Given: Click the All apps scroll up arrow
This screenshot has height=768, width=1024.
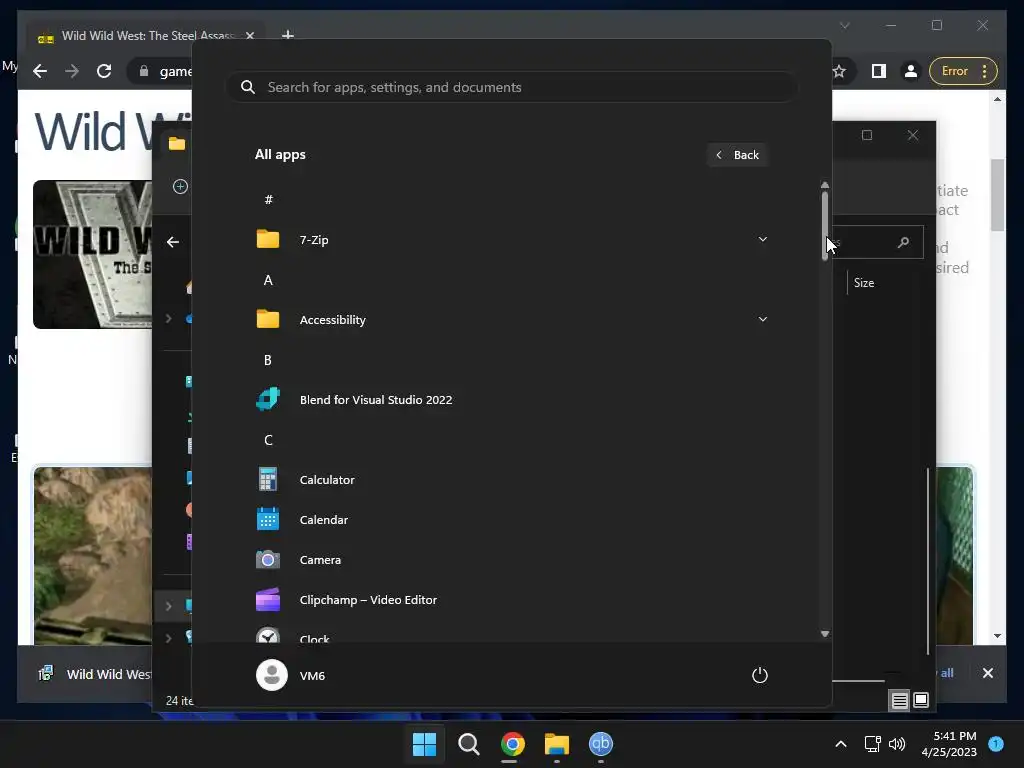Looking at the screenshot, I should click(825, 185).
